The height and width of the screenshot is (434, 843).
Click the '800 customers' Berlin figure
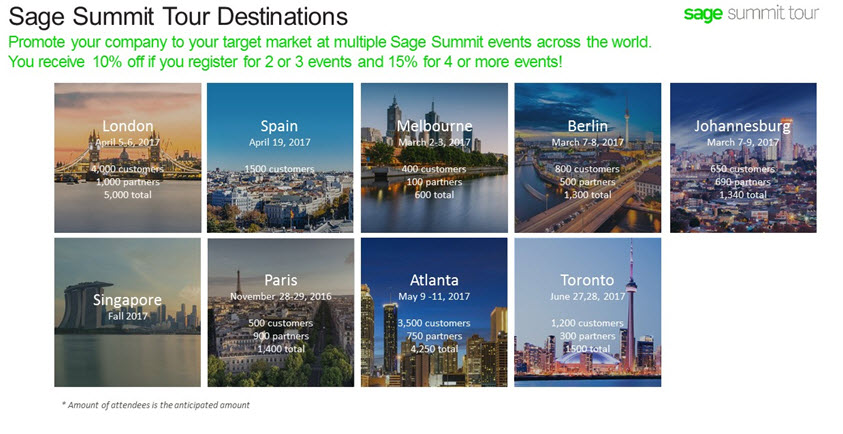click(587, 169)
